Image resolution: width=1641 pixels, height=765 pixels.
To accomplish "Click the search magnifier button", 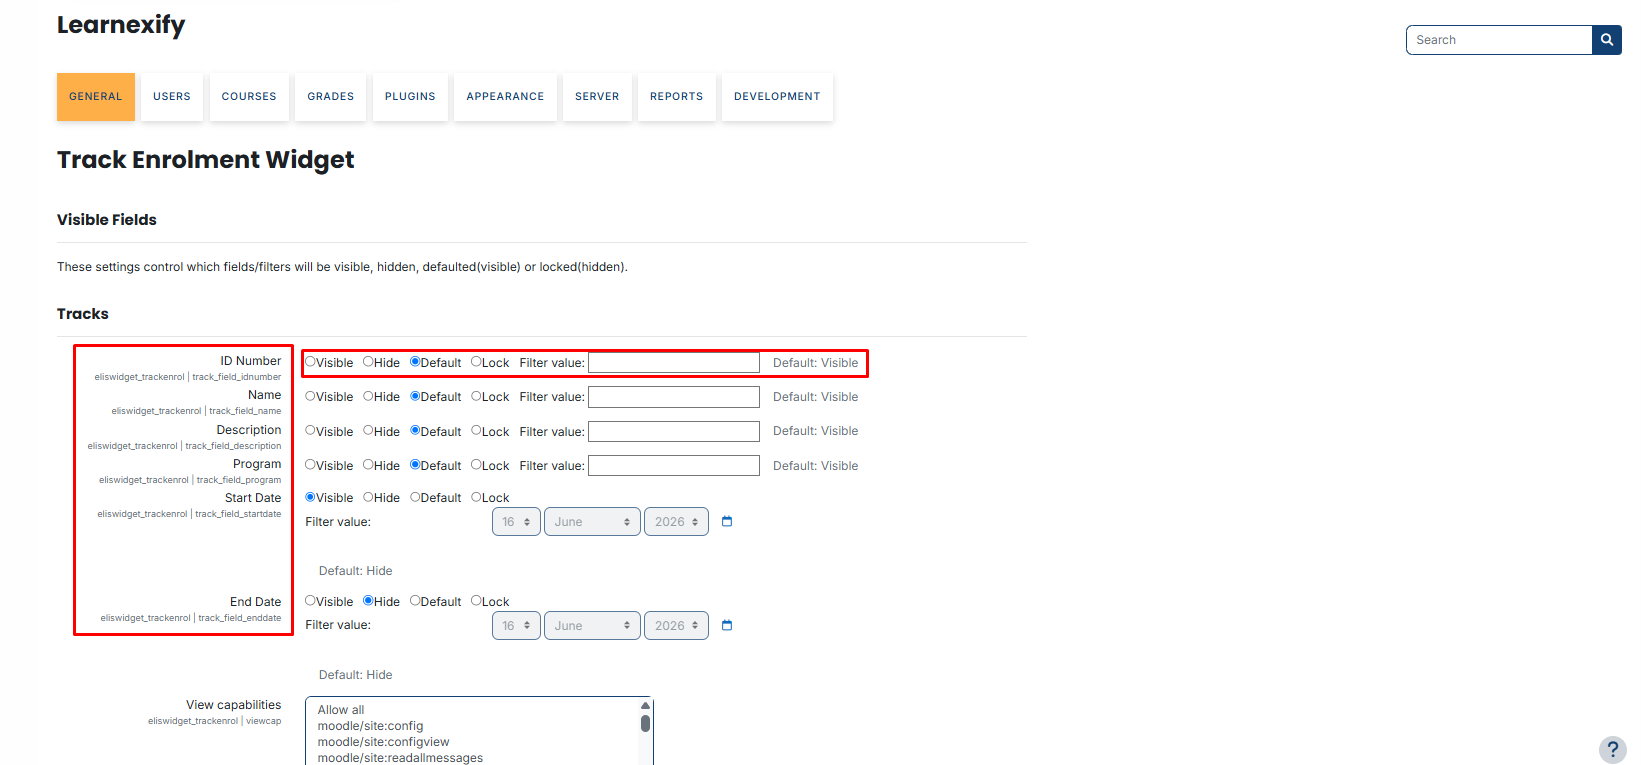I will (x=1606, y=40).
